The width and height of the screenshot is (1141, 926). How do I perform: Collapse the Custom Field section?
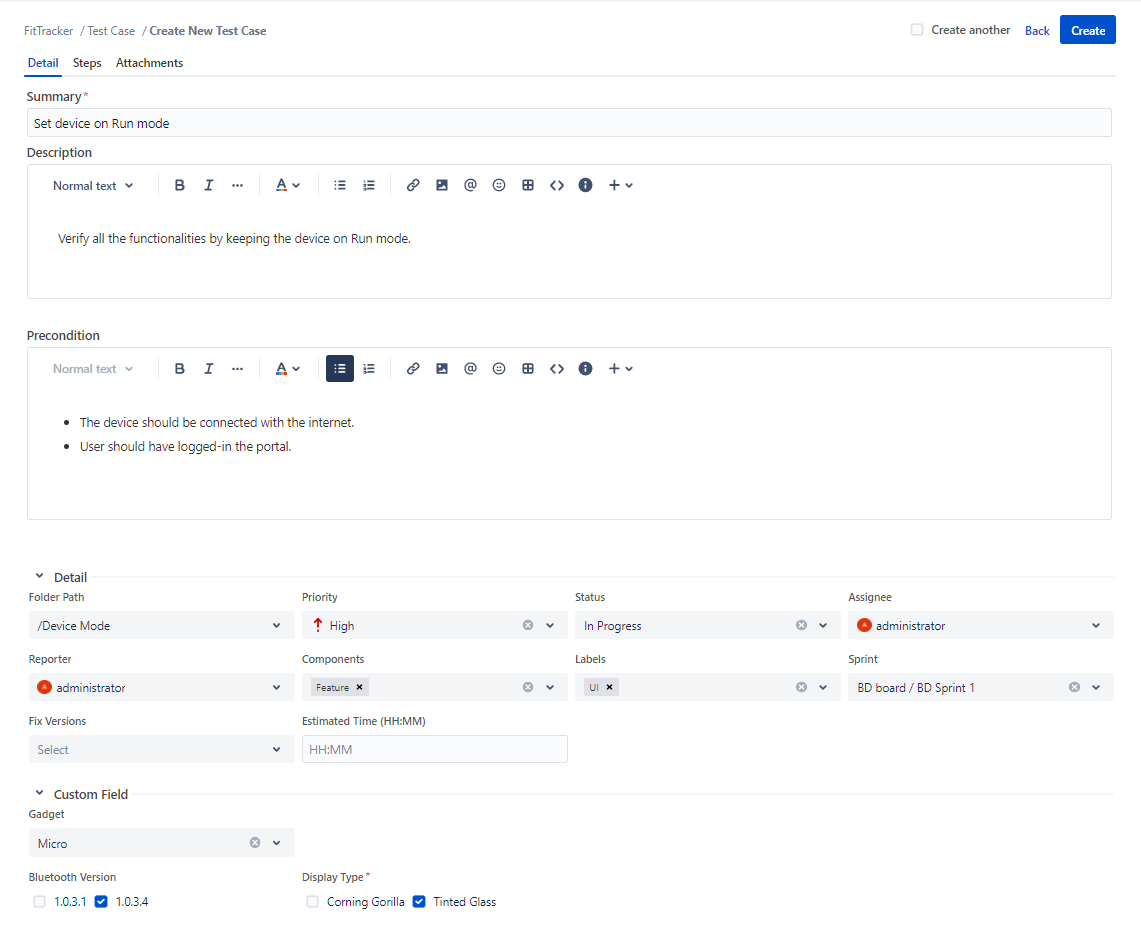[39, 793]
